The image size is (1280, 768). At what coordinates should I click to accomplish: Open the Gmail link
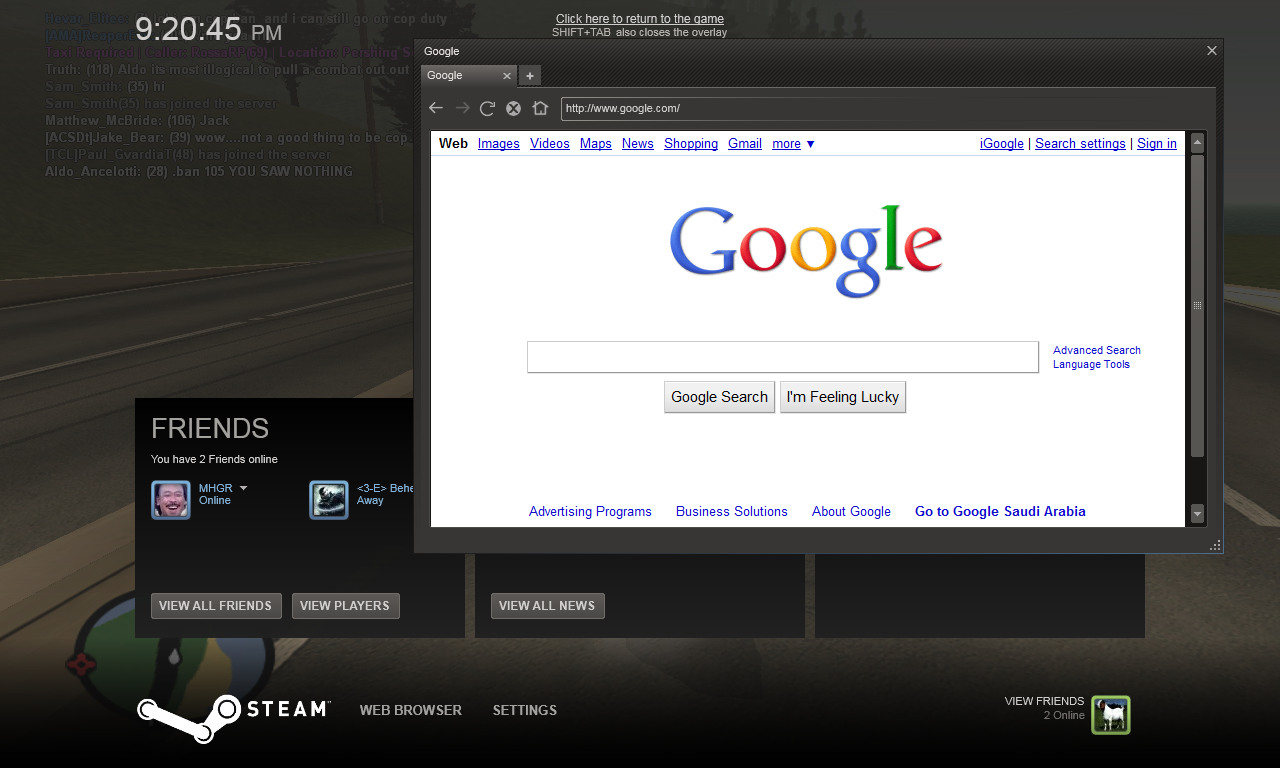(744, 144)
